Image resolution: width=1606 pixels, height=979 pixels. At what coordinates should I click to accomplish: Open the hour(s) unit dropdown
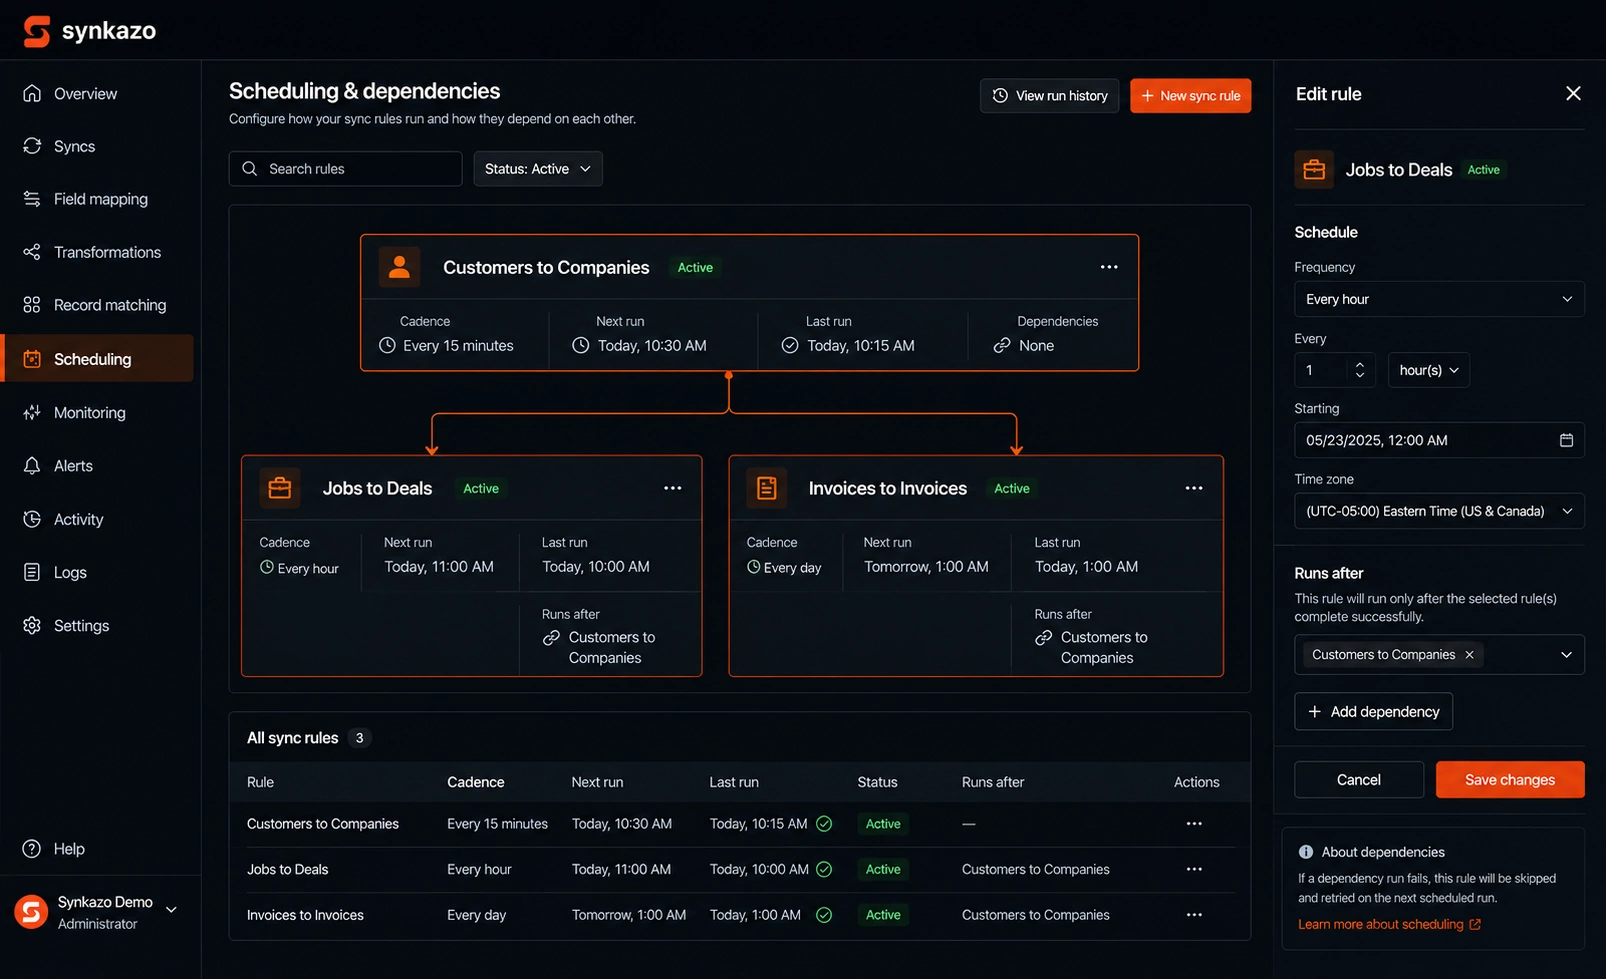pyautogui.click(x=1429, y=370)
